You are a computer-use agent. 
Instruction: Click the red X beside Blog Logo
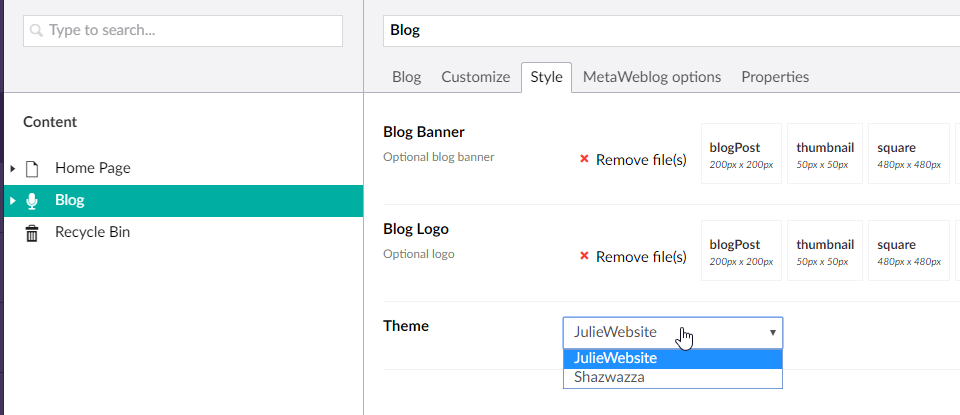(584, 256)
